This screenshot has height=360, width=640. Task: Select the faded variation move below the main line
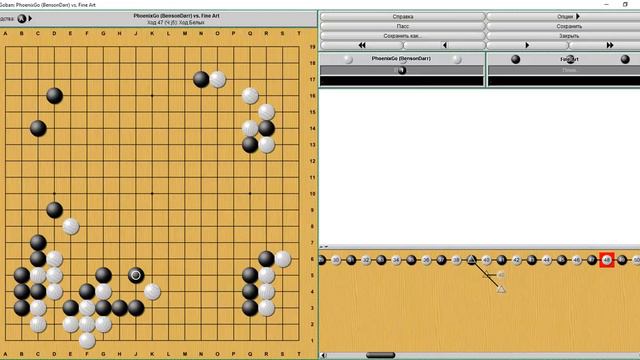pos(501,275)
